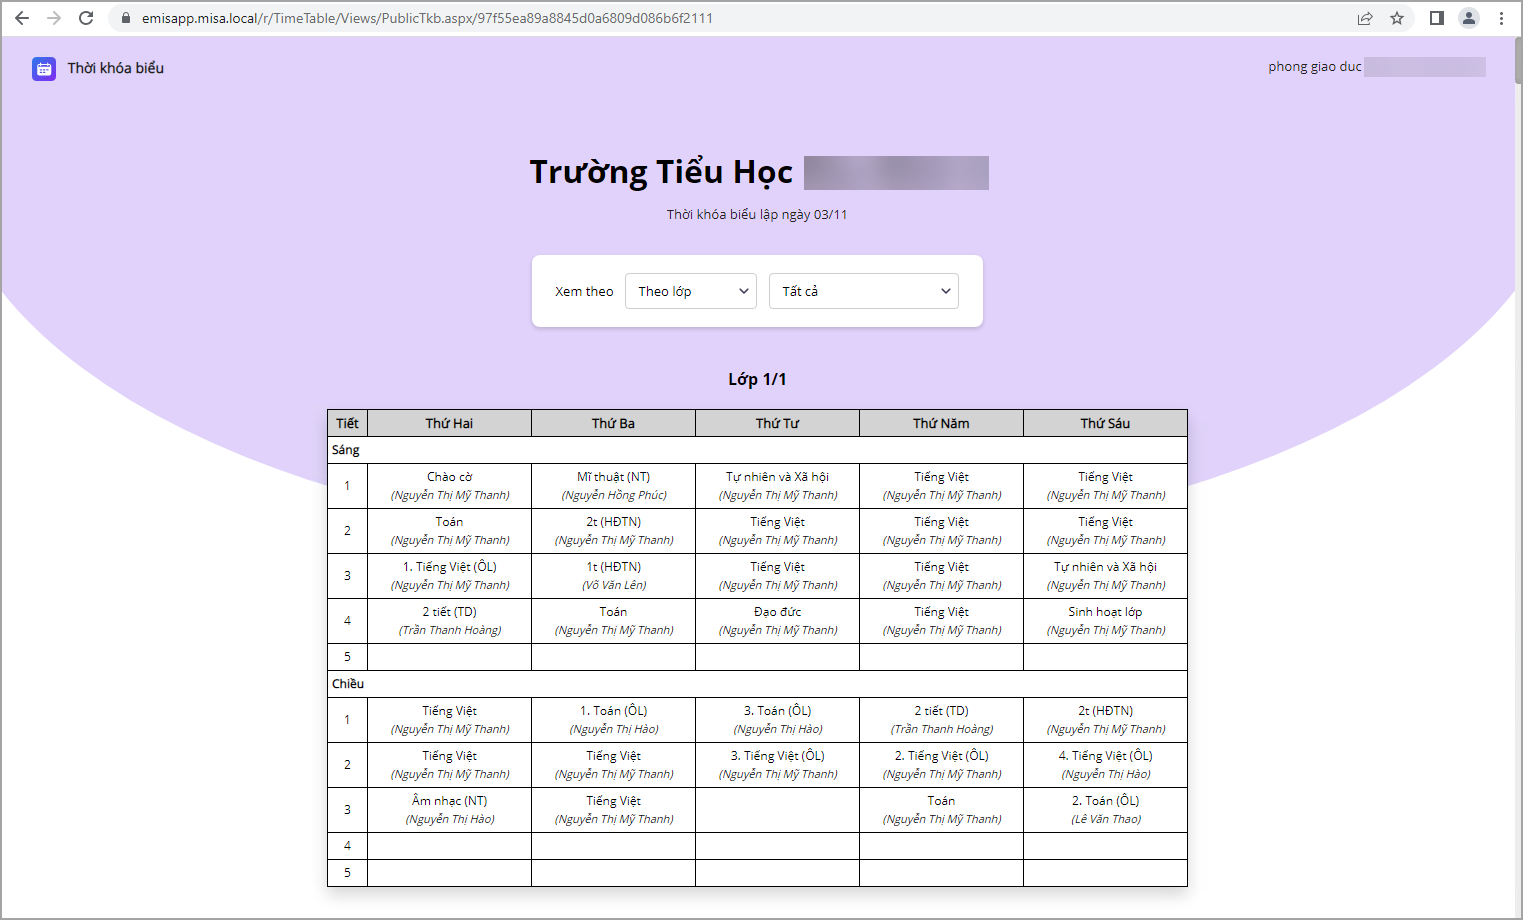Click the "Thời khóa biểu" header title
The image size is (1523, 920).
116,68
